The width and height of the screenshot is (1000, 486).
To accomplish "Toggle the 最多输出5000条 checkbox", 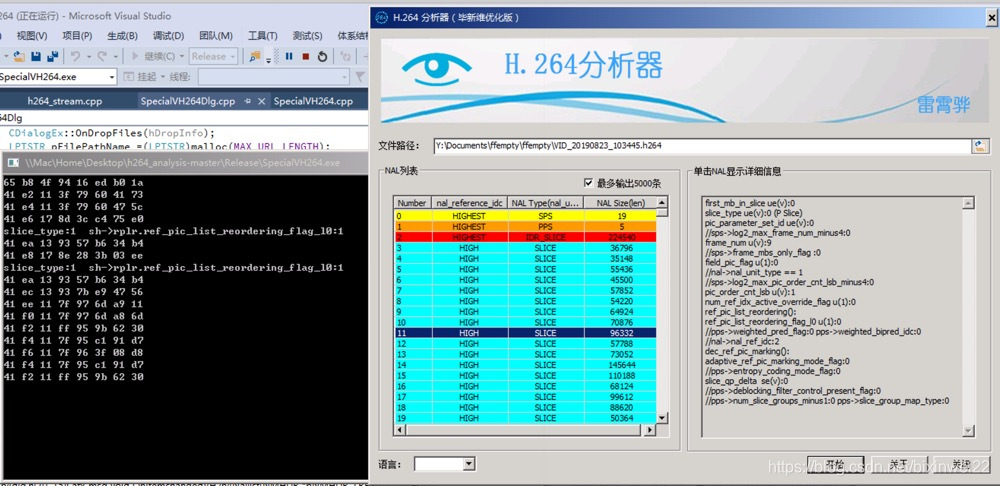I will click(589, 183).
